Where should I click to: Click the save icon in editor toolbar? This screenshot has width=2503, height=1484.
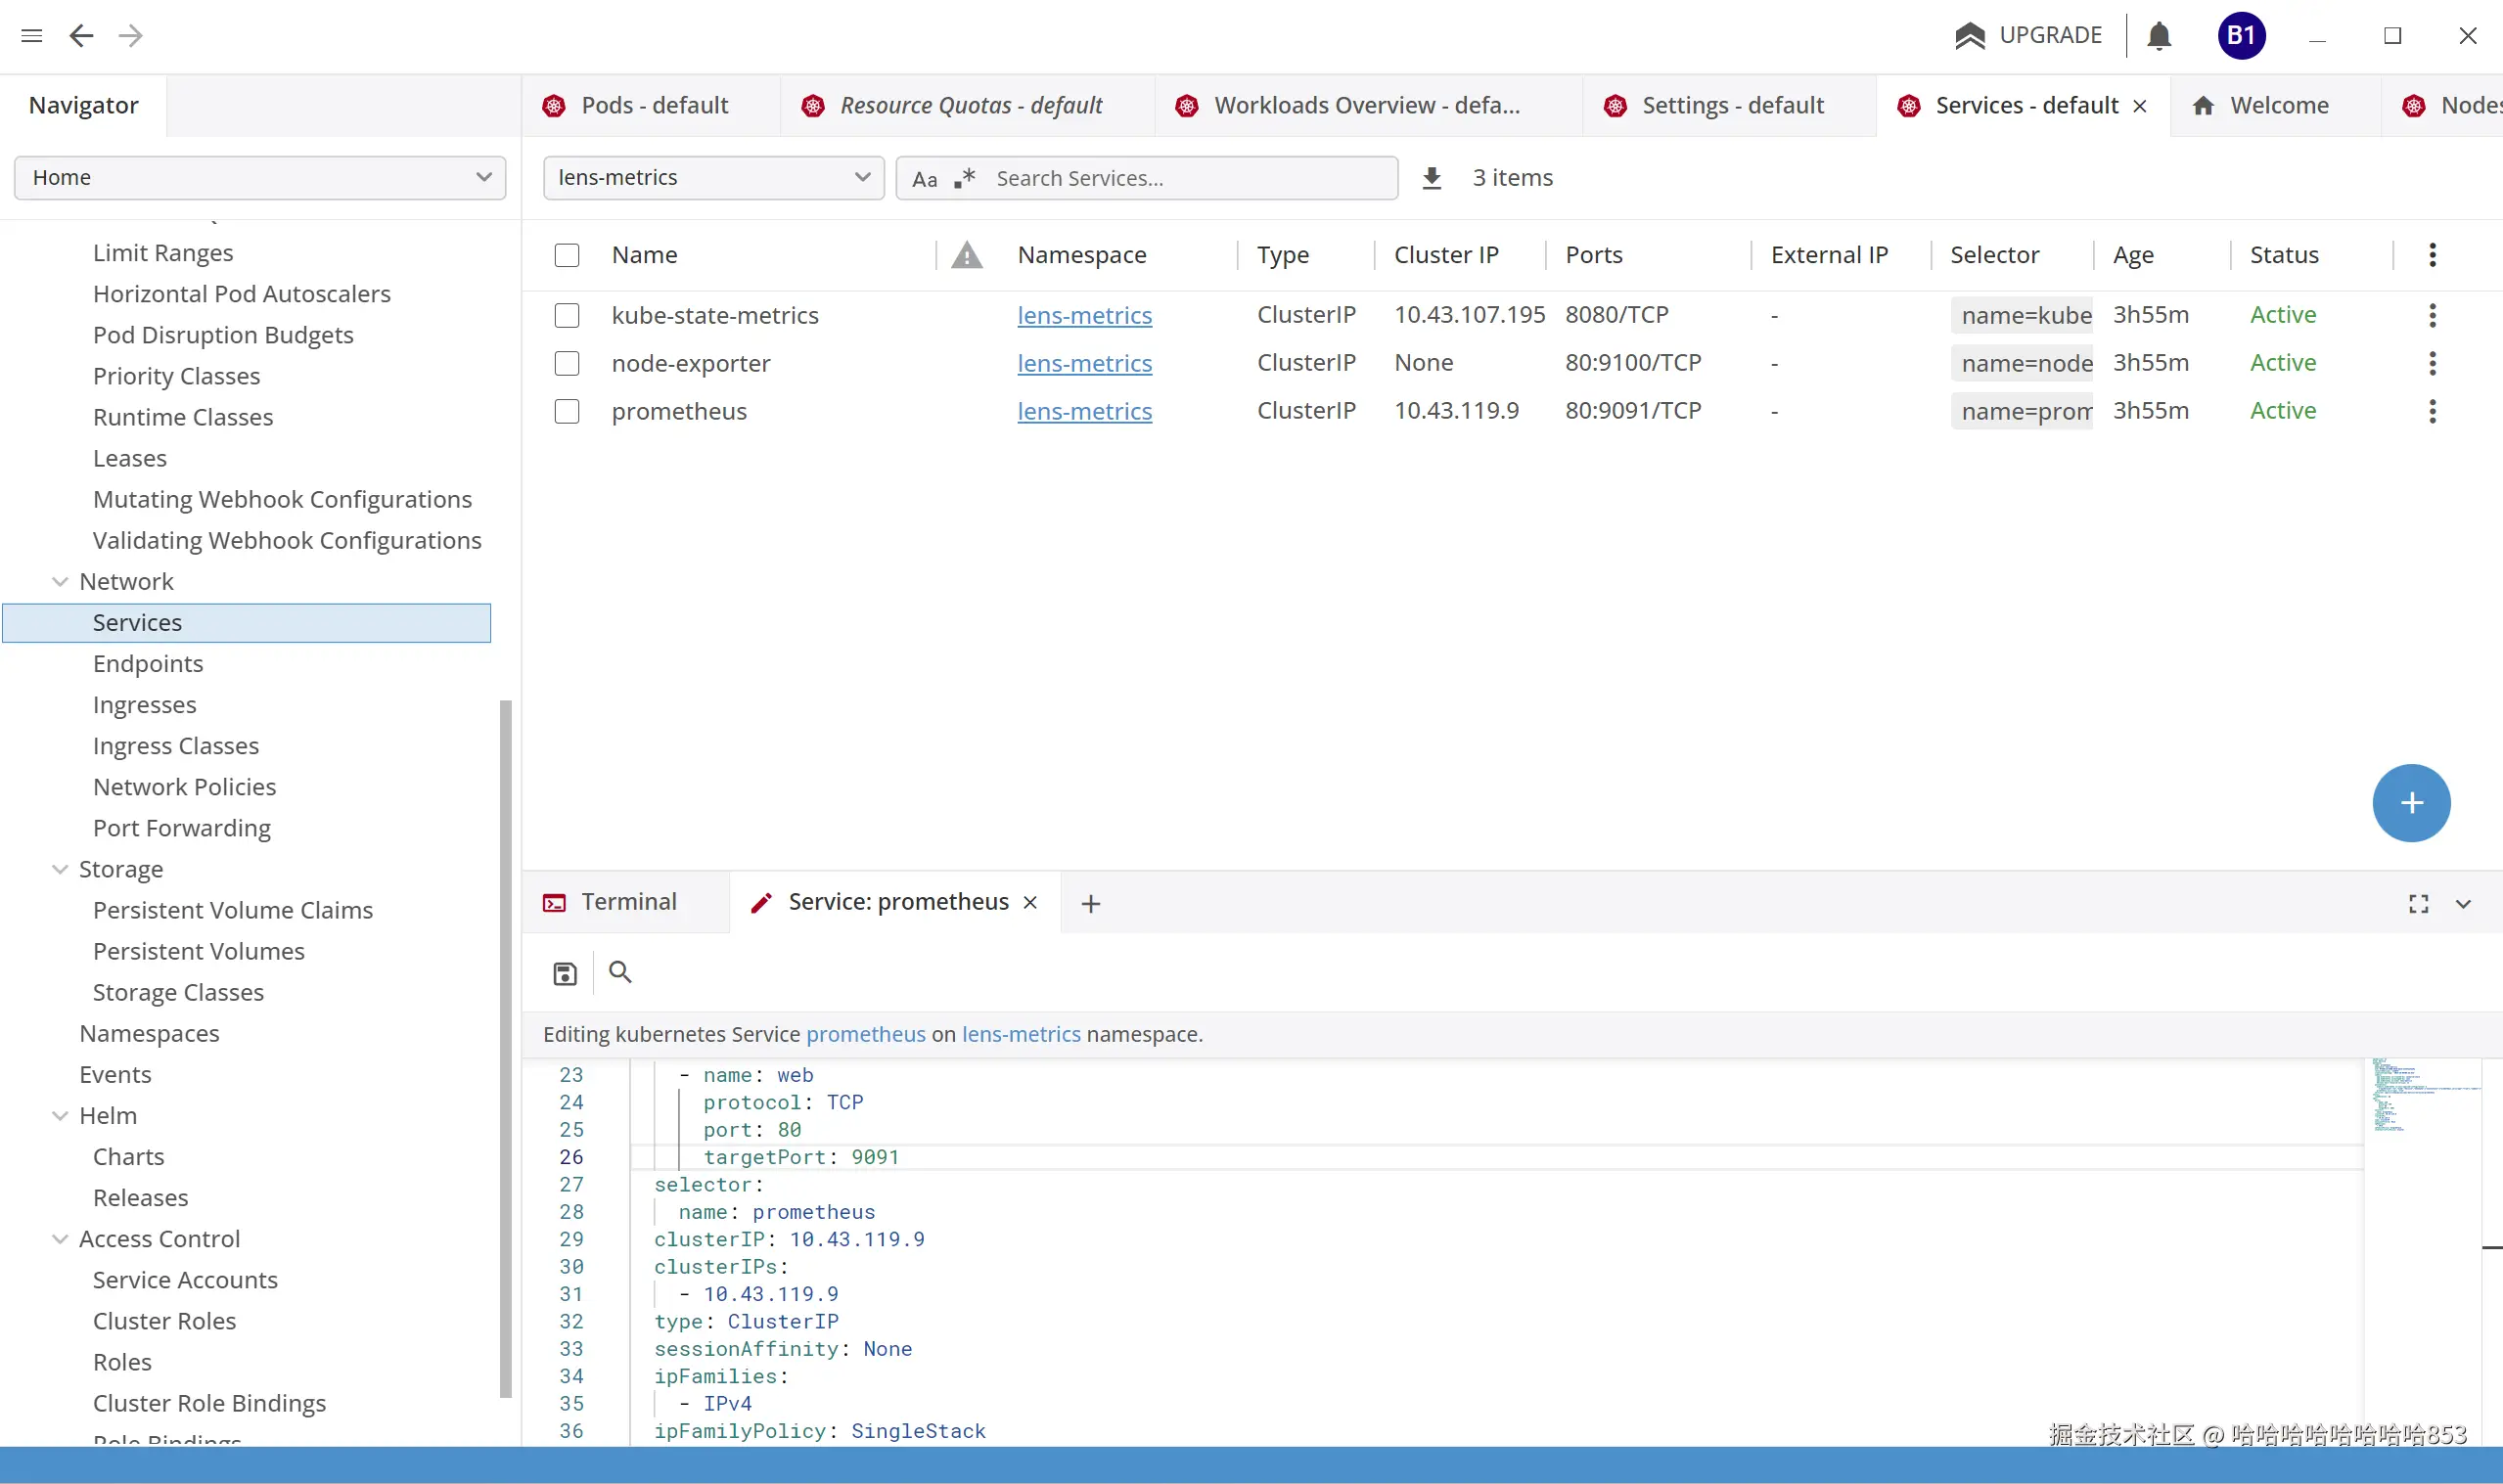(565, 973)
